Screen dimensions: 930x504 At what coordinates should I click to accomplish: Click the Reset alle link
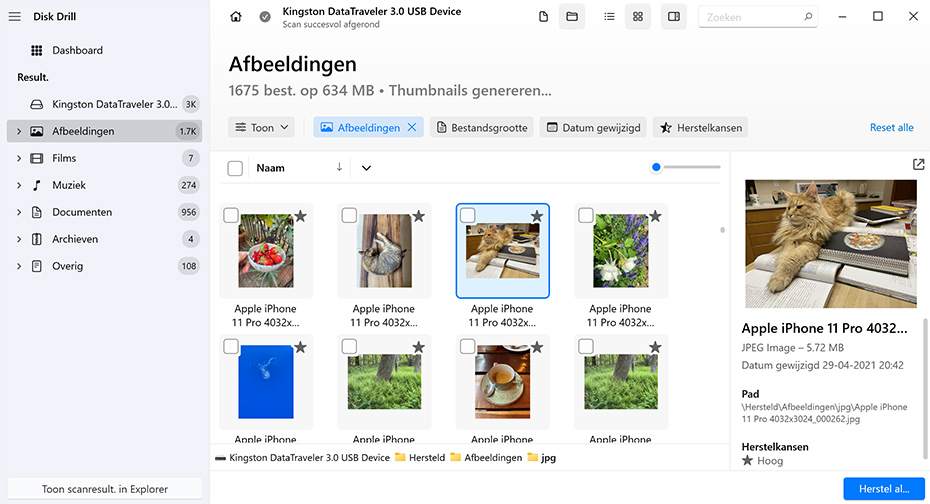[891, 128]
